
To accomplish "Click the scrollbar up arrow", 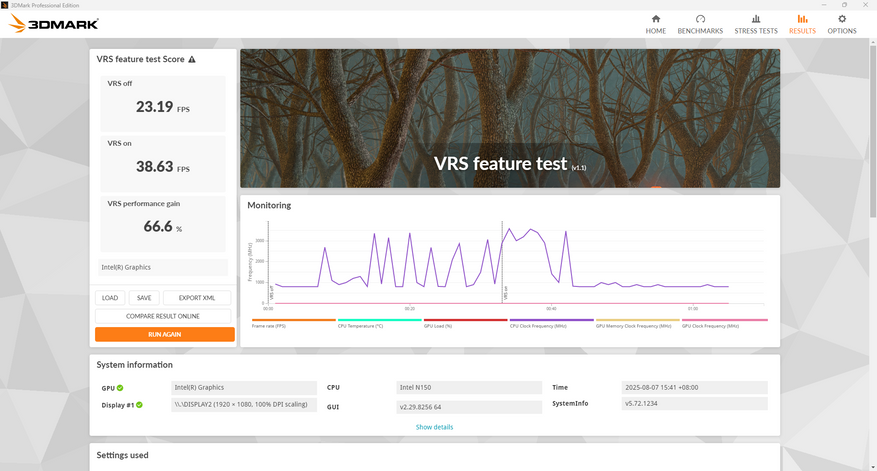I will coord(873,41).
